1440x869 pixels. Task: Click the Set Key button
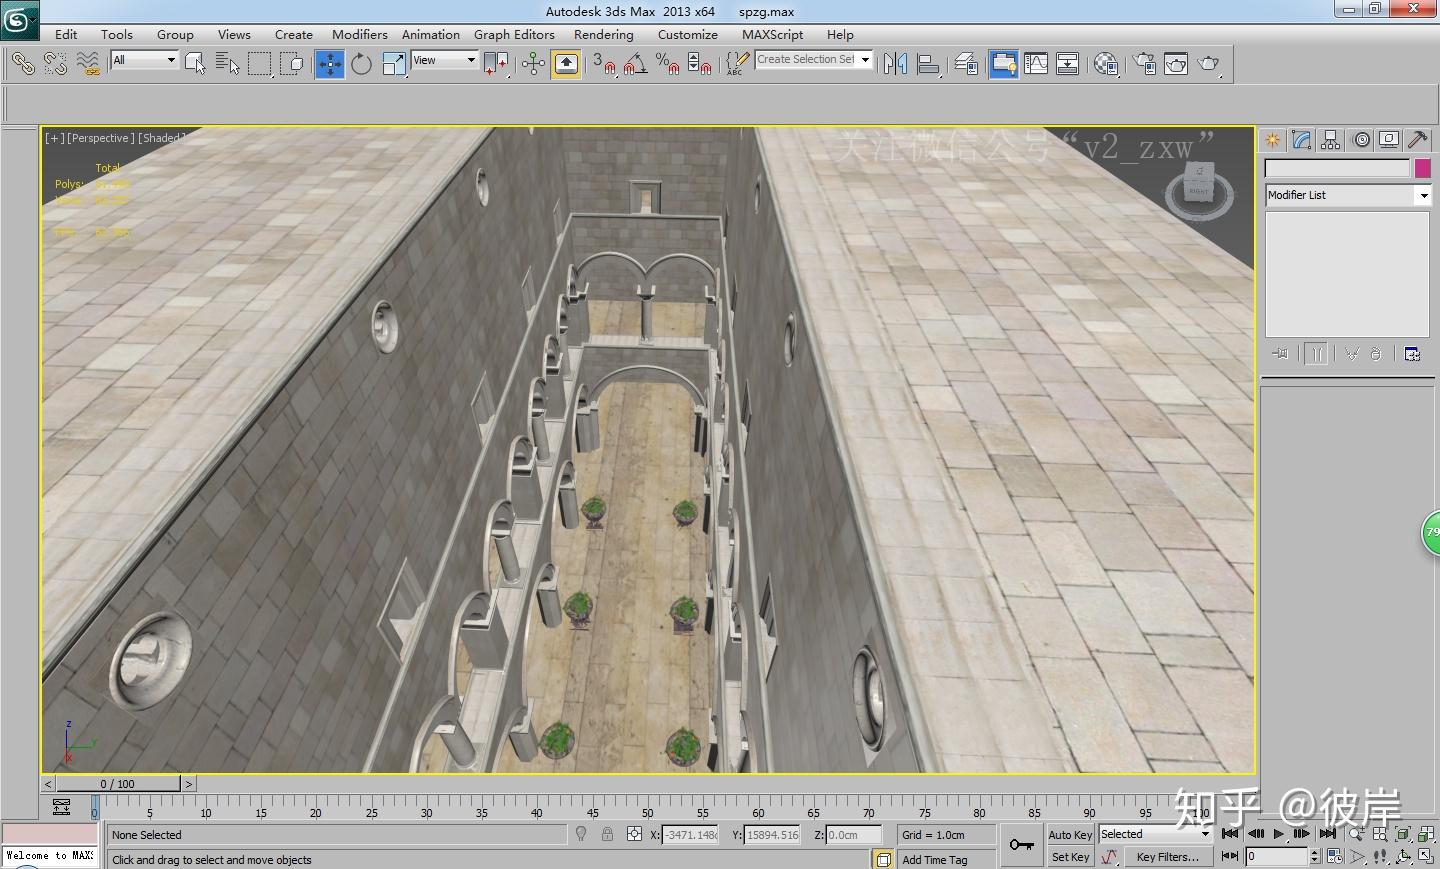[1069, 857]
